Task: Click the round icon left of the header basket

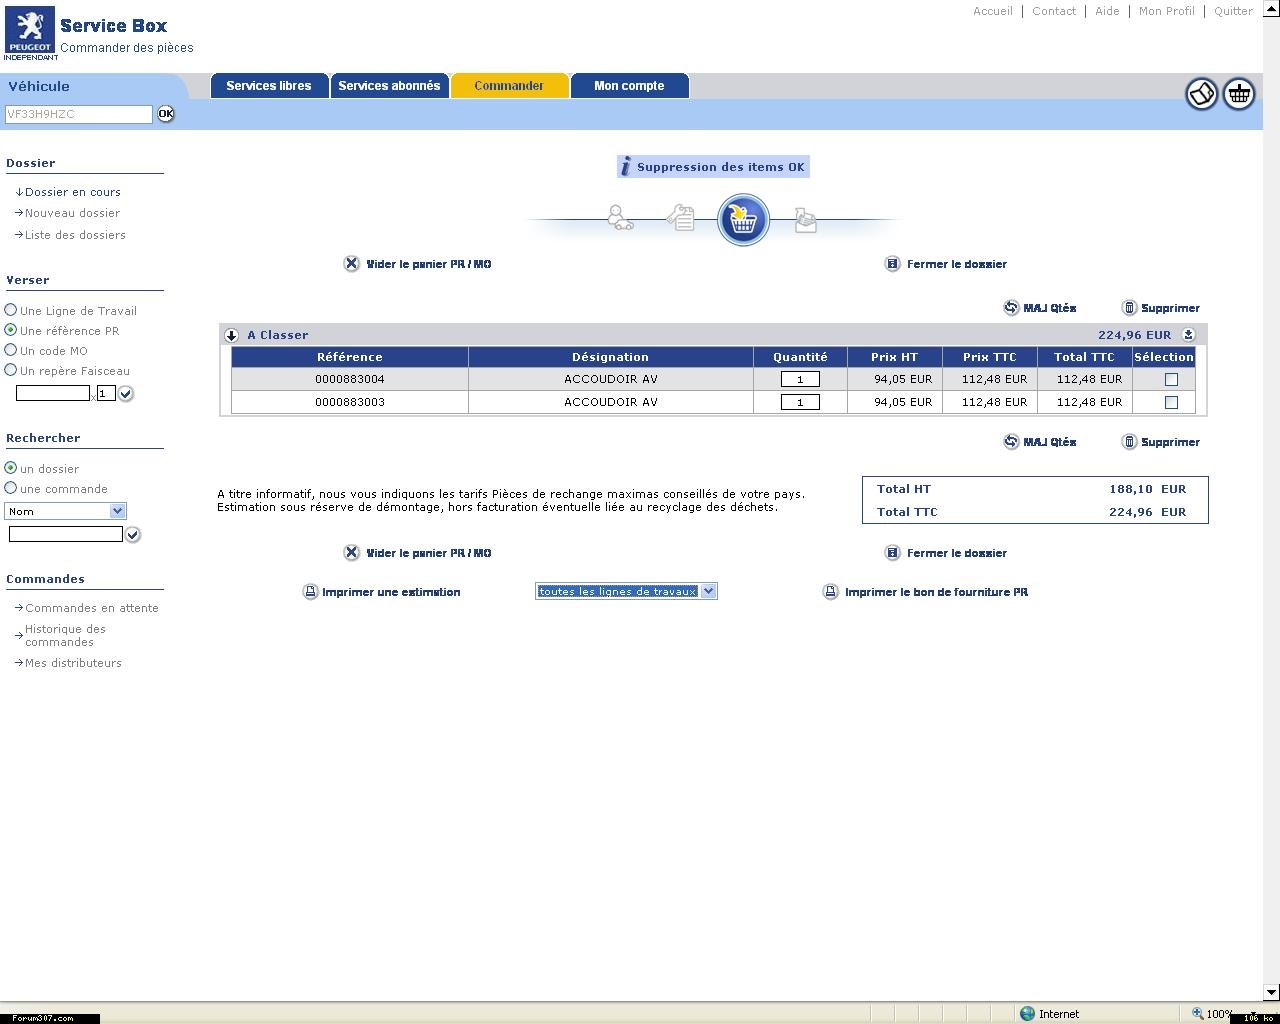Action: point(1201,94)
